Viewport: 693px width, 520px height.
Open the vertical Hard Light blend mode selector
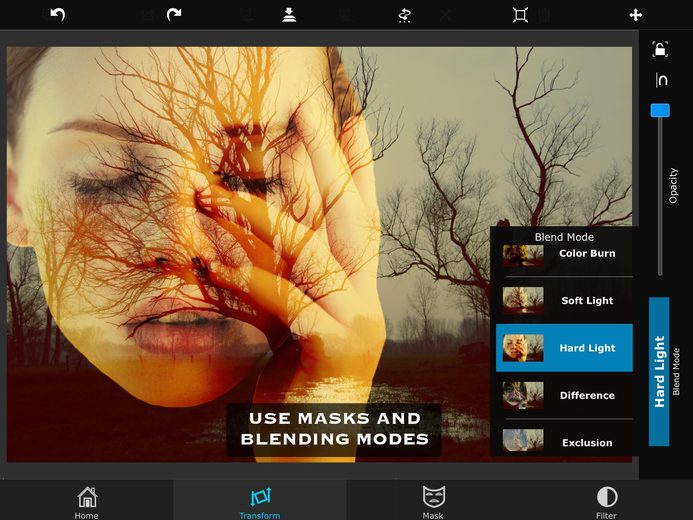[659, 371]
